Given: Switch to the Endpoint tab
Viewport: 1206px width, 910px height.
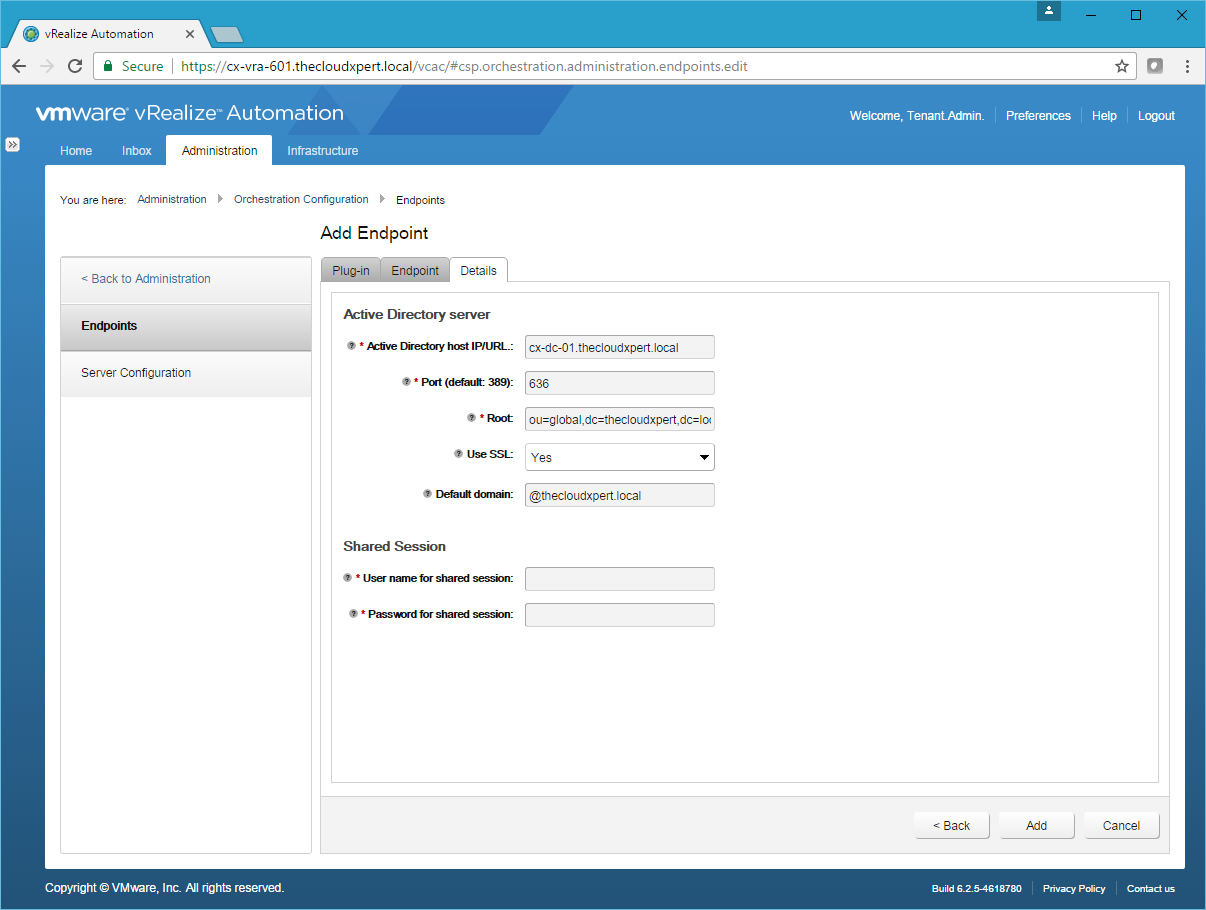Looking at the screenshot, I should point(415,271).
